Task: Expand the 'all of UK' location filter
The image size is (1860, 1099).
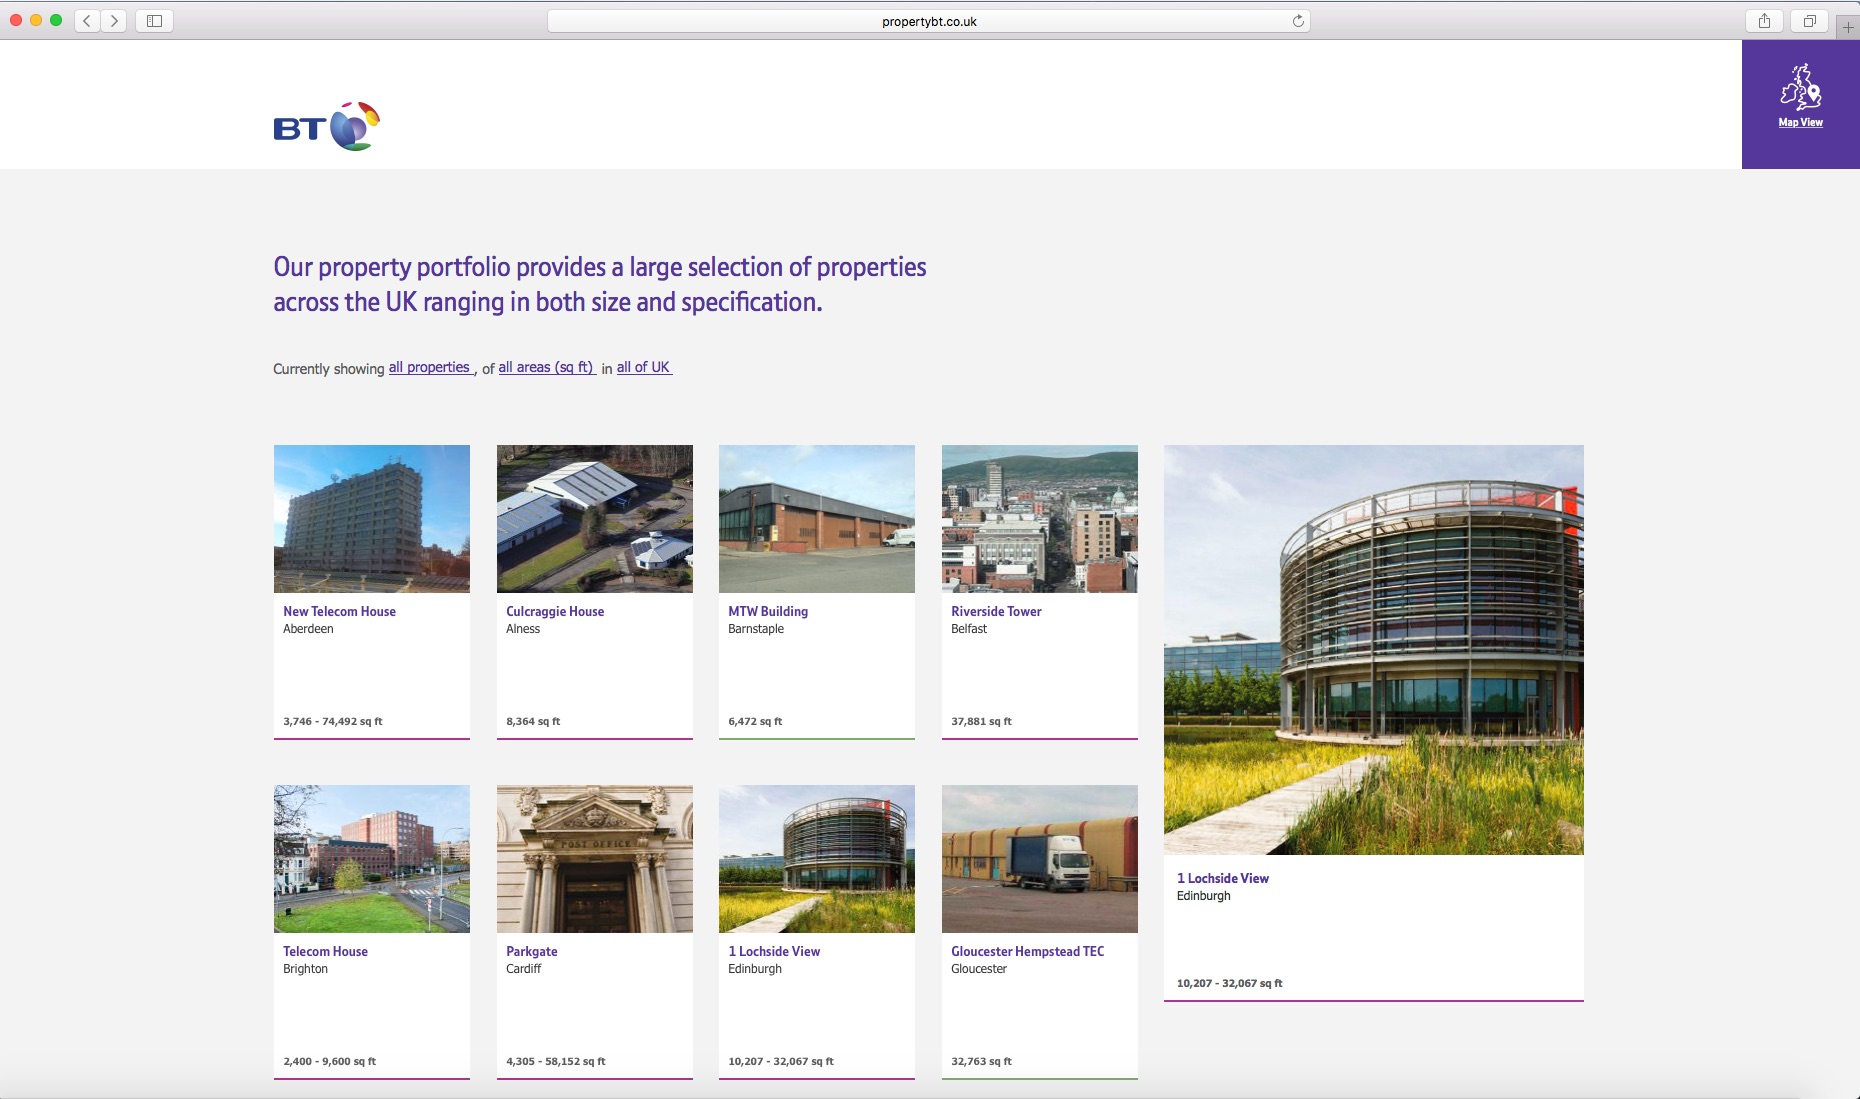Action: [x=643, y=368]
